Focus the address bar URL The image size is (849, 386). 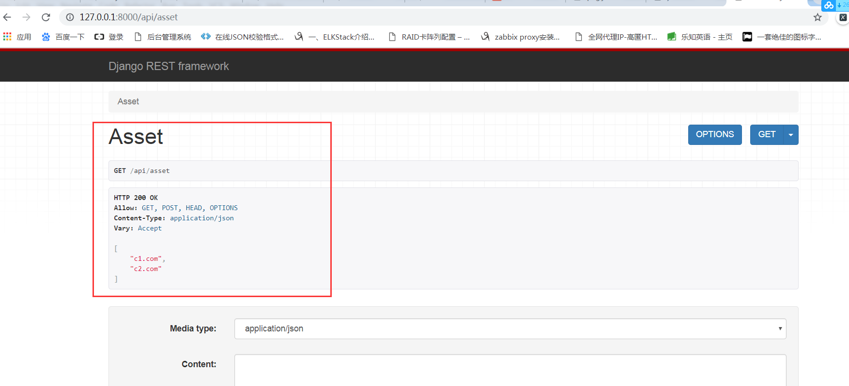[x=128, y=17]
